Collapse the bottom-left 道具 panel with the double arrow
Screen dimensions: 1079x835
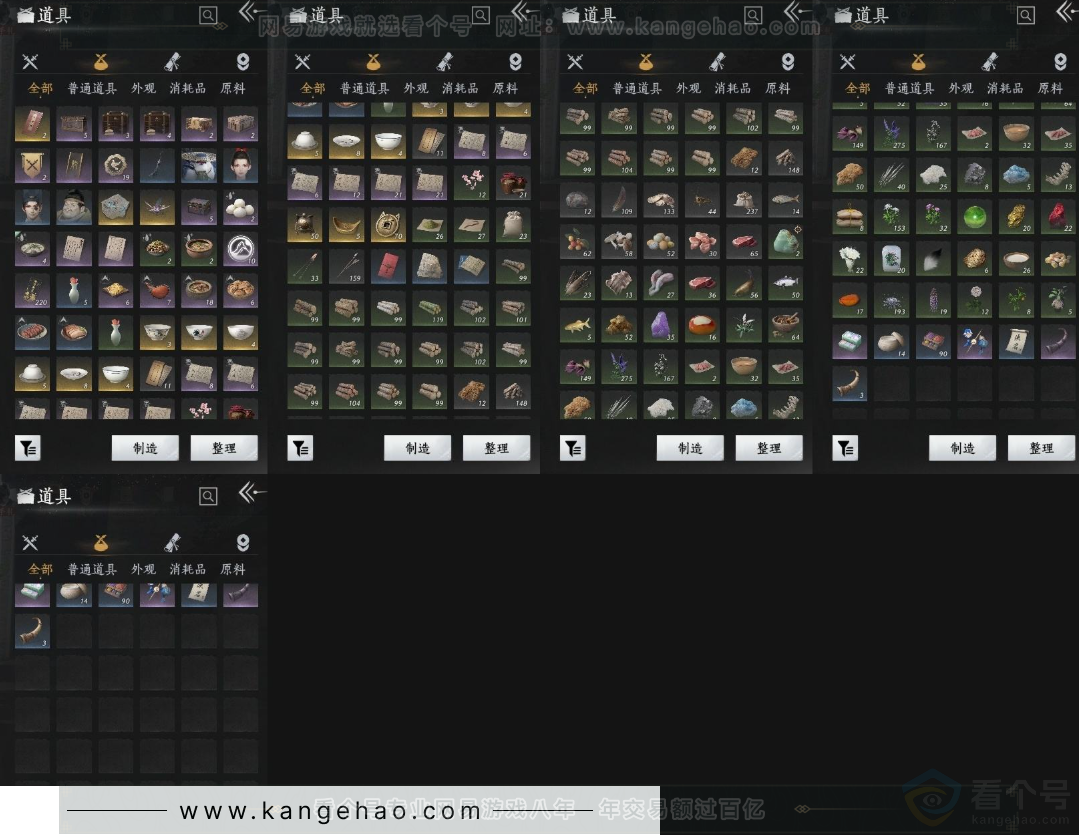(250, 493)
